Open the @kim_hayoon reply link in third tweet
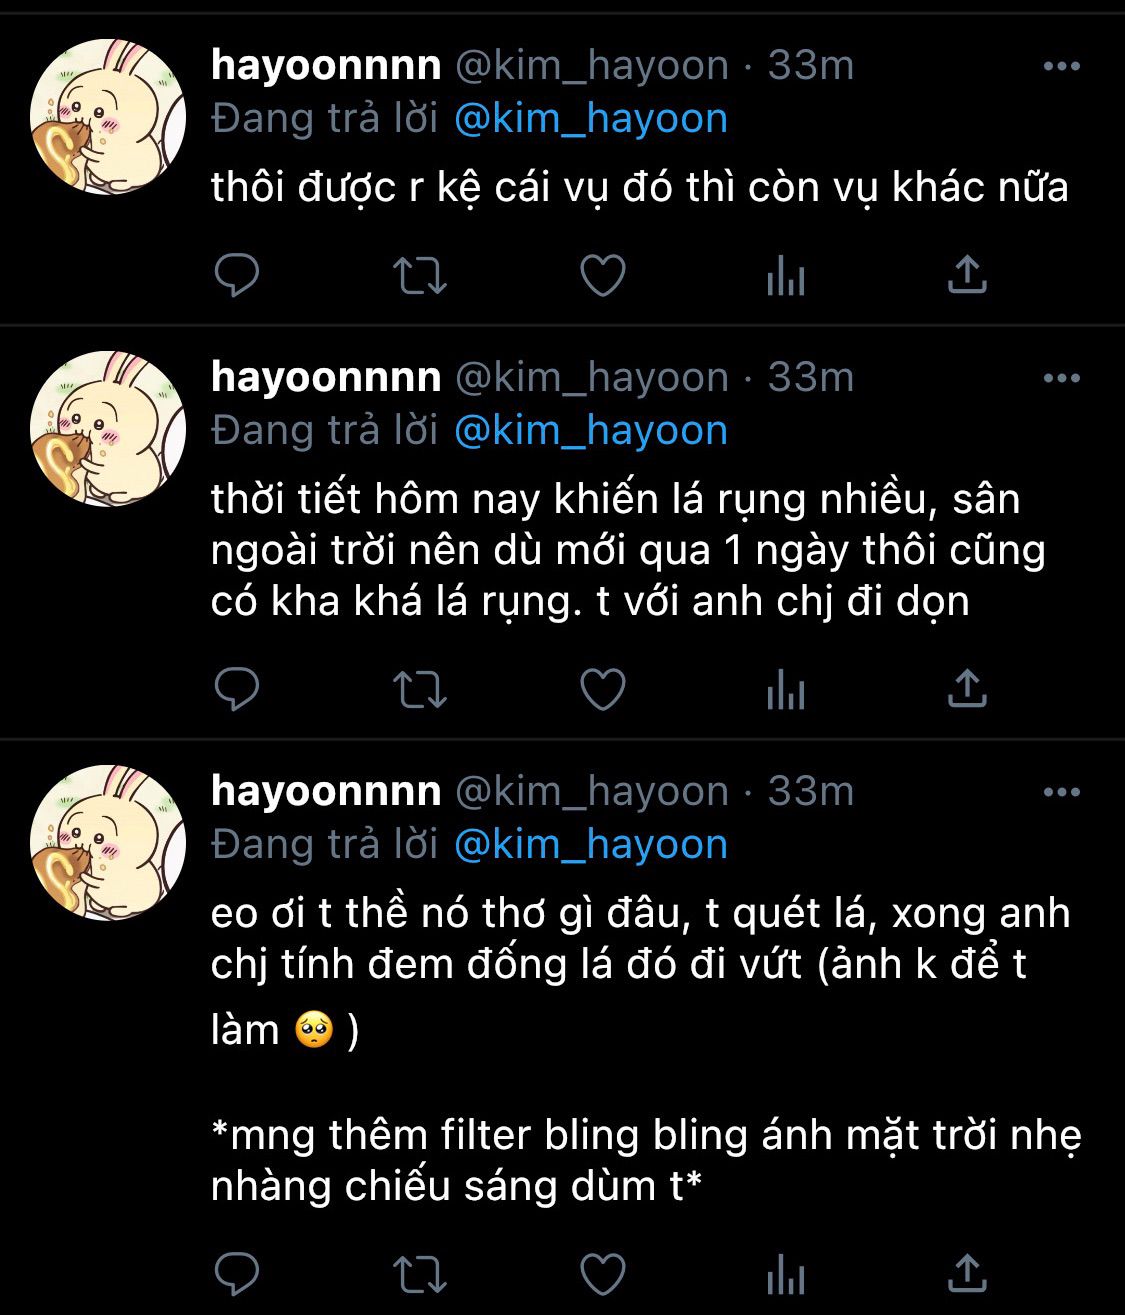This screenshot has width=1125, height=1315. [591, 845]
